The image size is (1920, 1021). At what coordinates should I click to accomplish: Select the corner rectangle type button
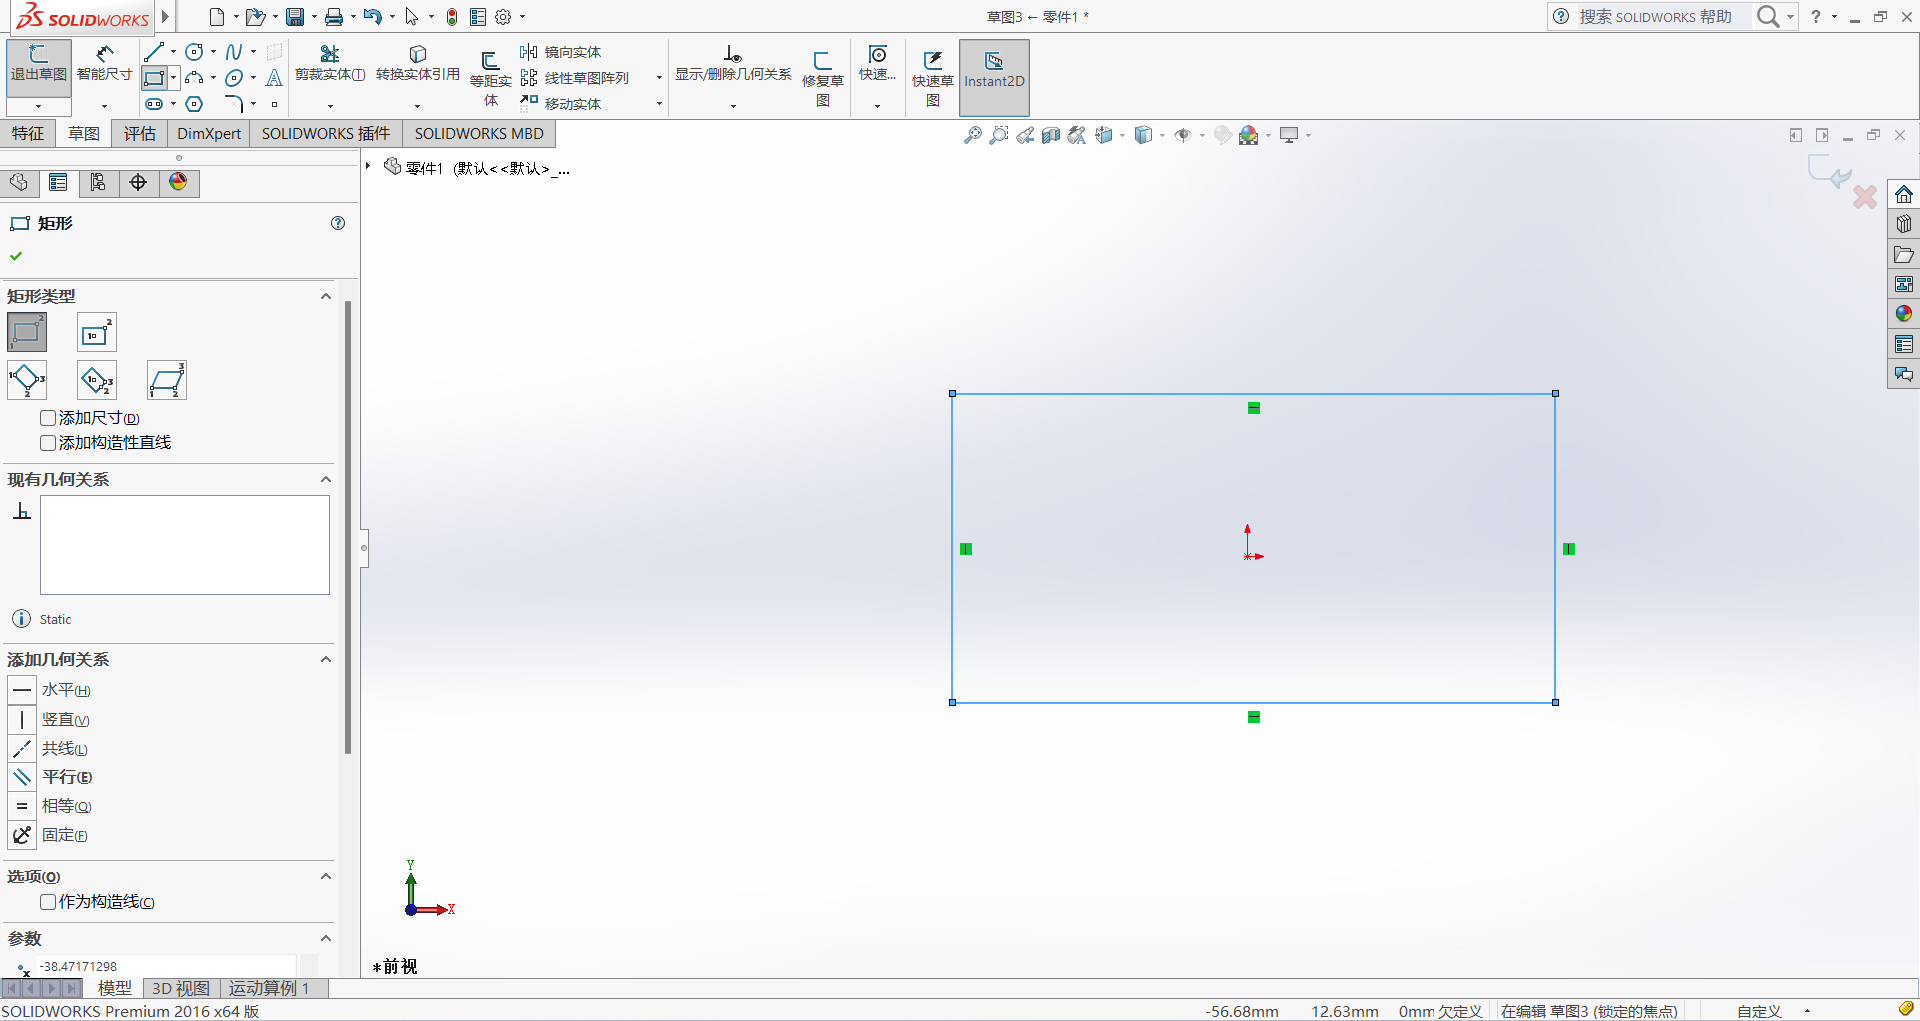(27, 332)
